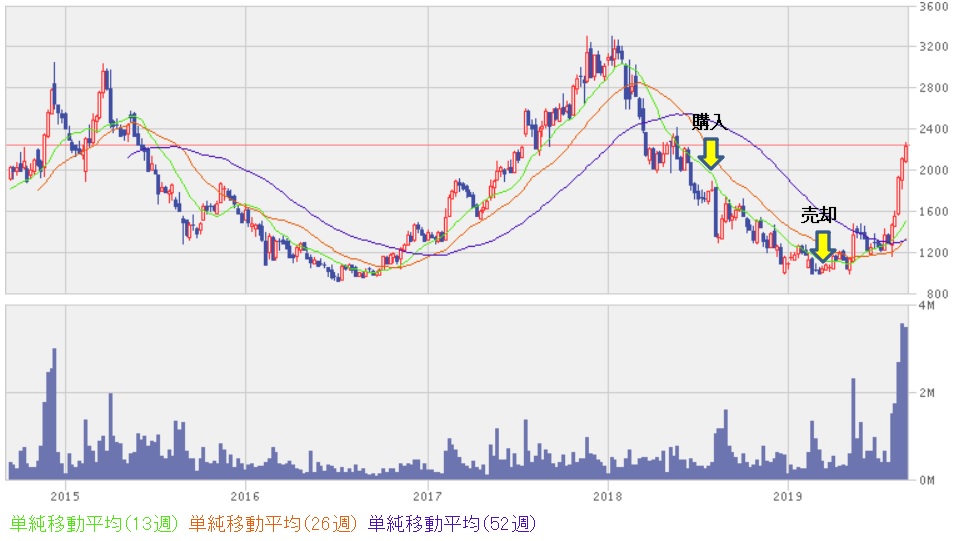Click the 3600 price axis label

[x=934, y=7]
